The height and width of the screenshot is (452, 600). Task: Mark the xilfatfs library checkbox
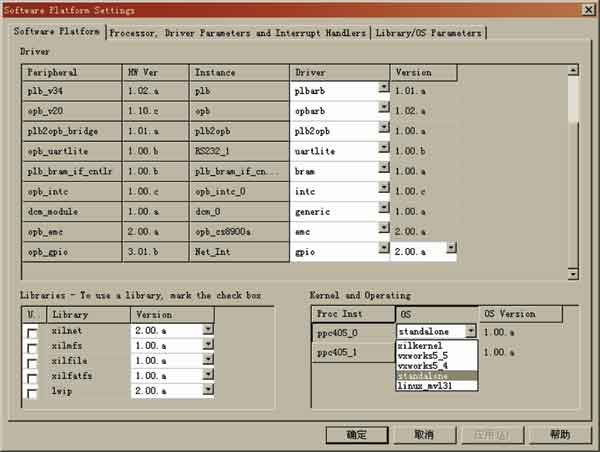(x=32, y=377)
